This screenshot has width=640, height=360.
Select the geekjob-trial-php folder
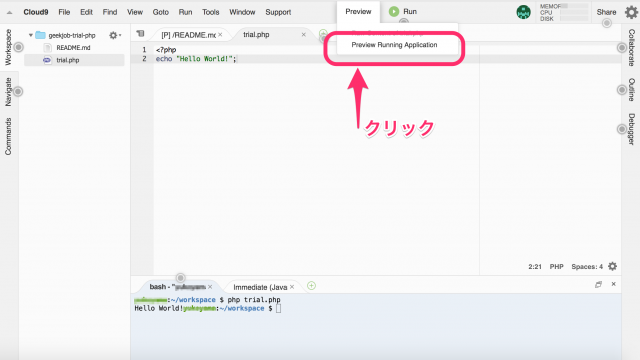pos(72,36)
